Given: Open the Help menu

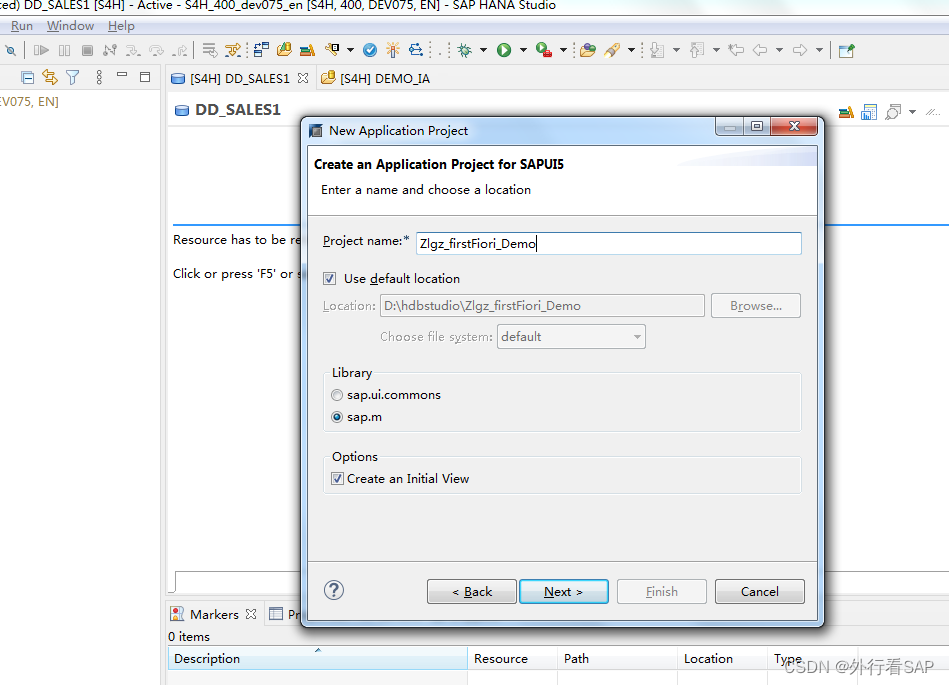Looking at the screenshot, I should pyautogui.click(x=121, y=26).
